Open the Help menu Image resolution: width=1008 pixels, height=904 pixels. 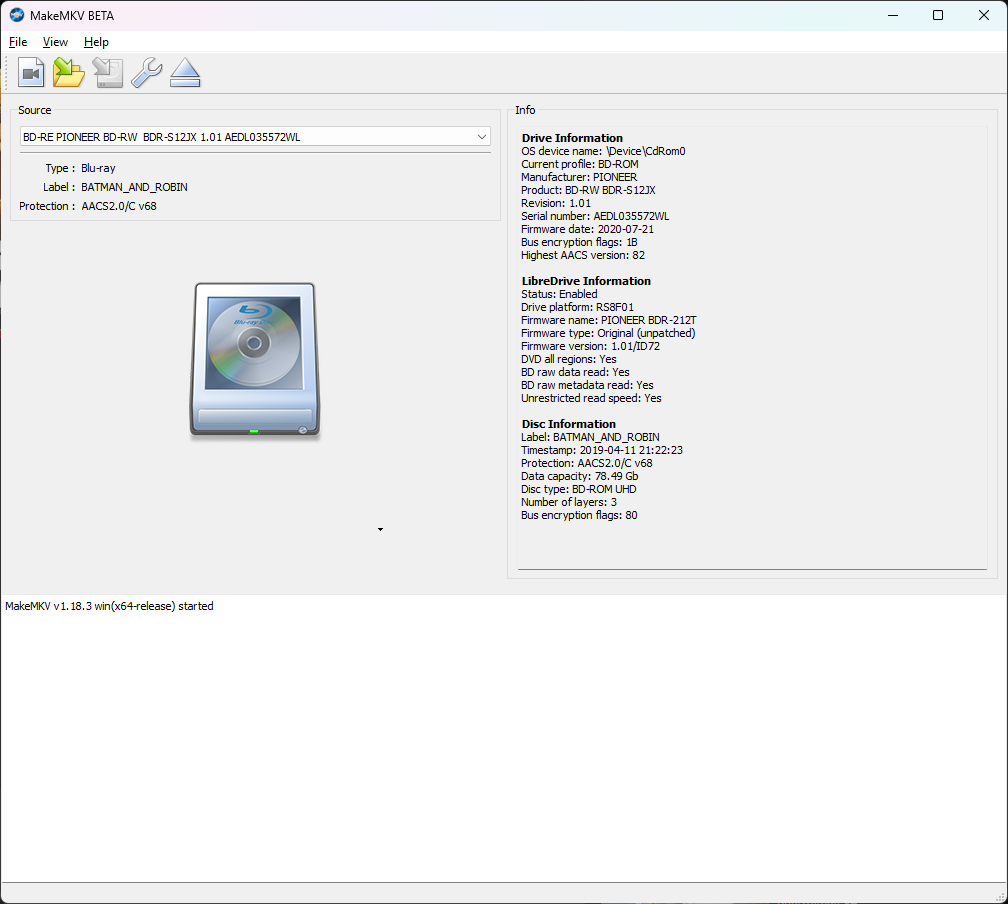96,42
